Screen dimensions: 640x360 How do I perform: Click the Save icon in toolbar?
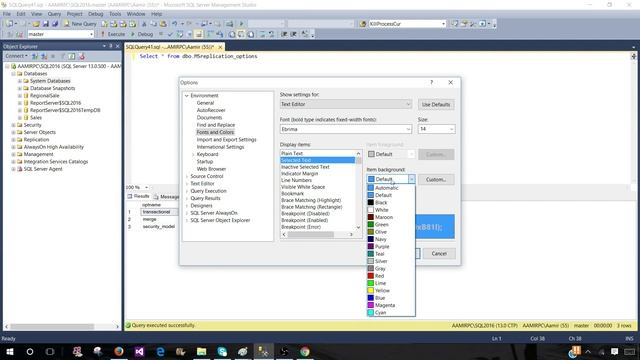(46, 24)
